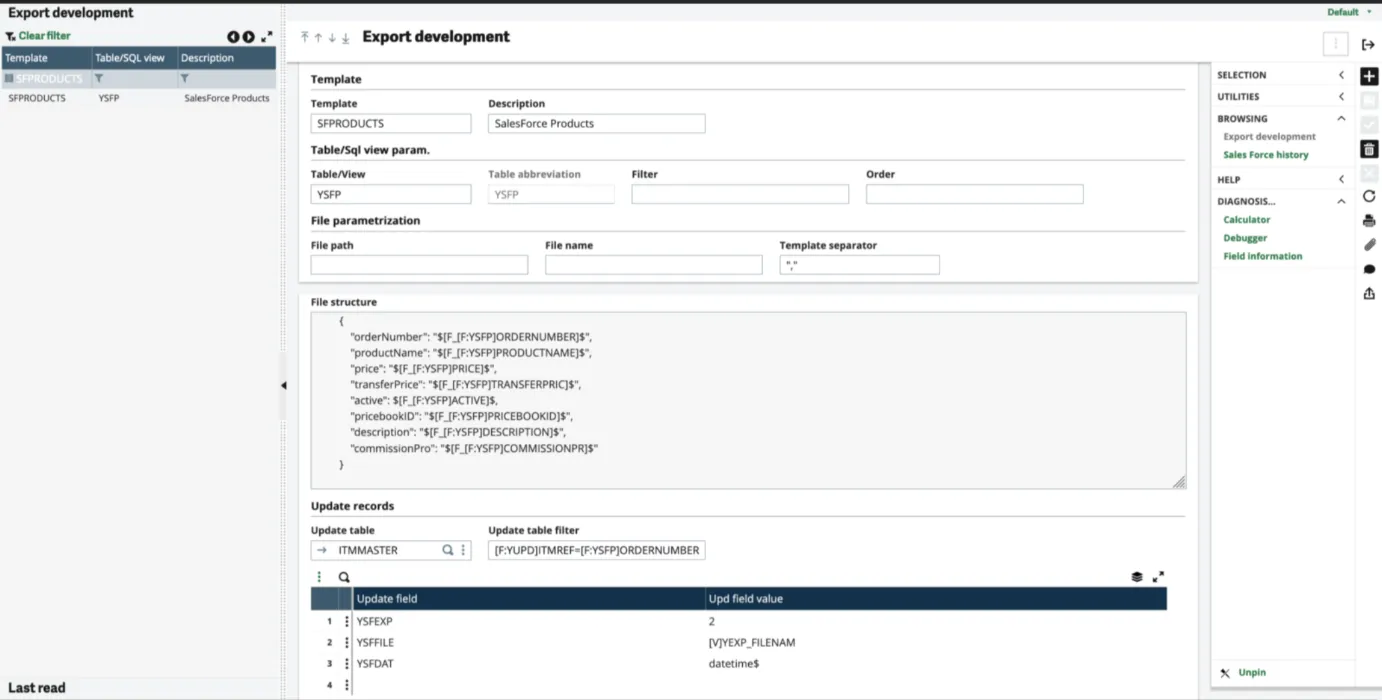Open the Default dropdown at top right
The height and width of the screenshot is (700, 1382).
pyautogui.click(x=1349, y=12)
